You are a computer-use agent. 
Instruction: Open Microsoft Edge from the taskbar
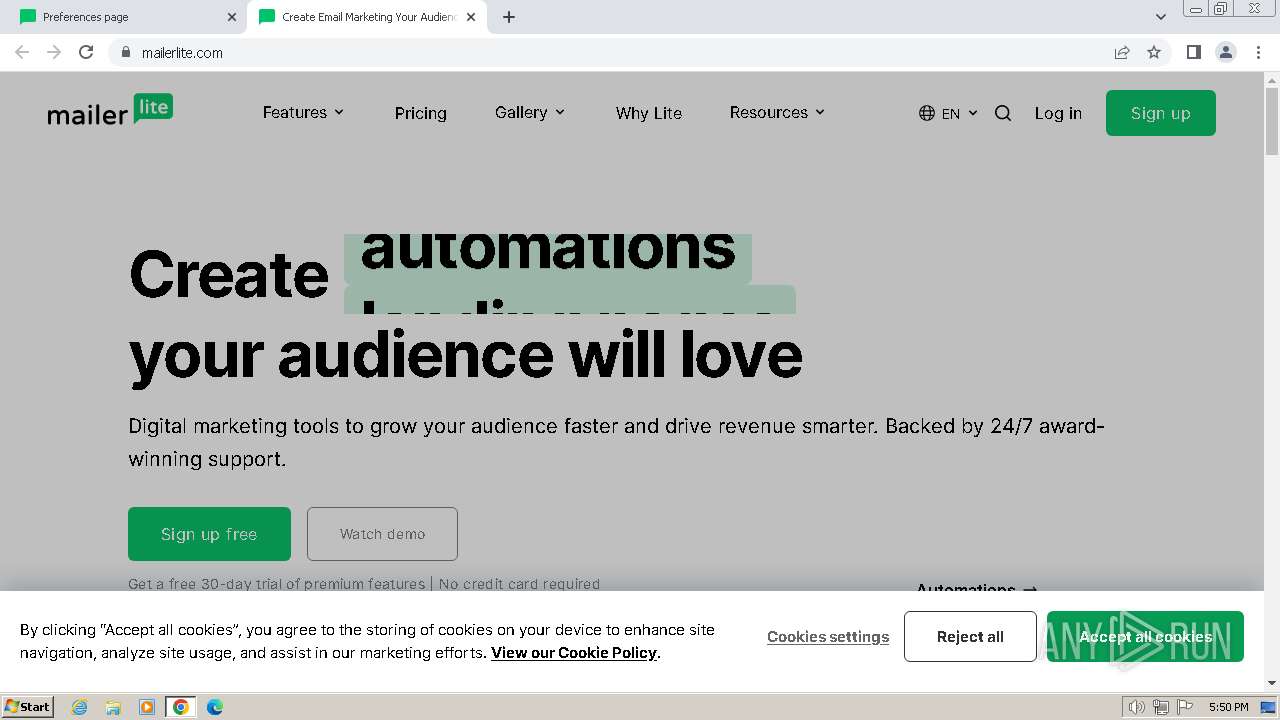tap(215, 707)
